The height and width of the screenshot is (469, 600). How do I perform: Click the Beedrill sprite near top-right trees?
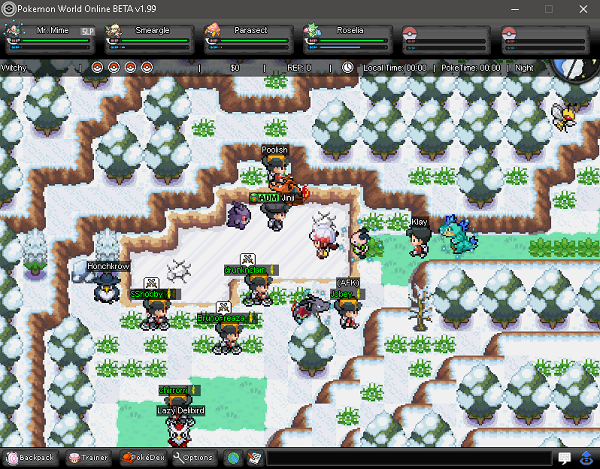tap(564, 116)
